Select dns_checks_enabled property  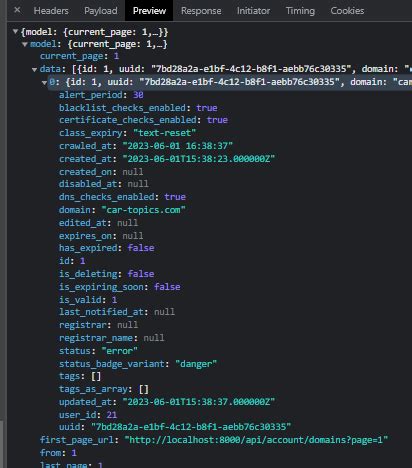(107, 197)
